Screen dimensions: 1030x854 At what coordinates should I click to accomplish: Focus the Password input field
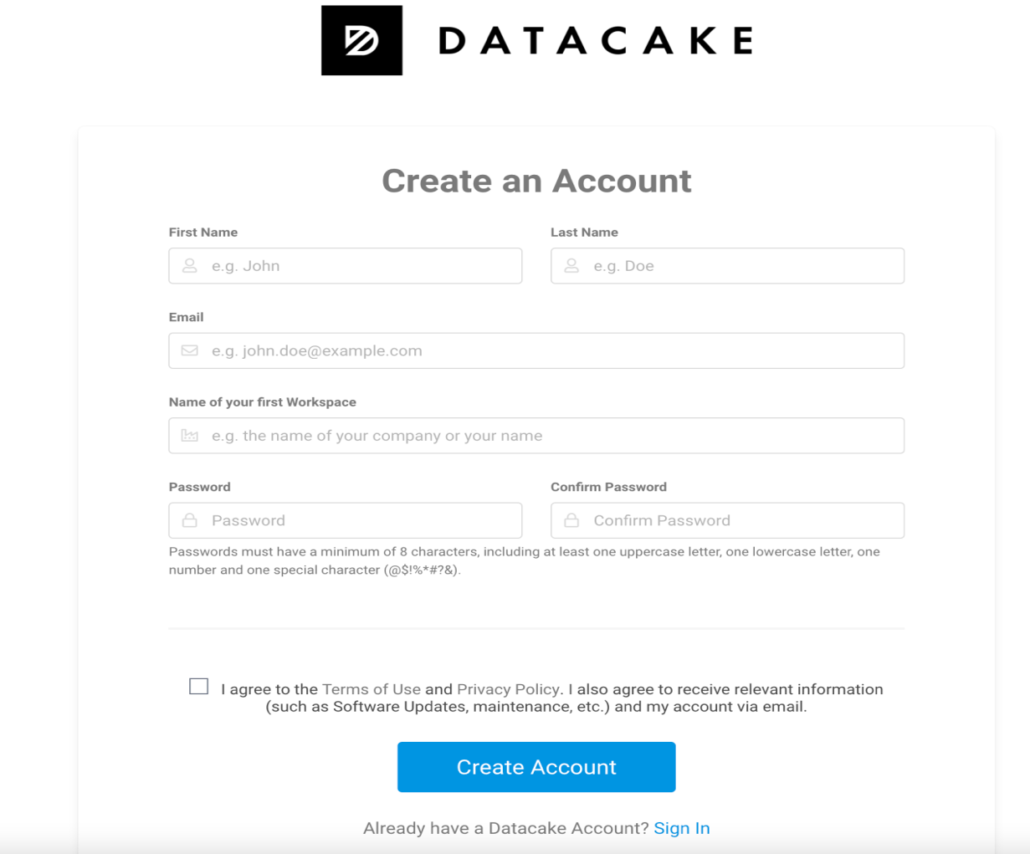[x=360, y=521]
